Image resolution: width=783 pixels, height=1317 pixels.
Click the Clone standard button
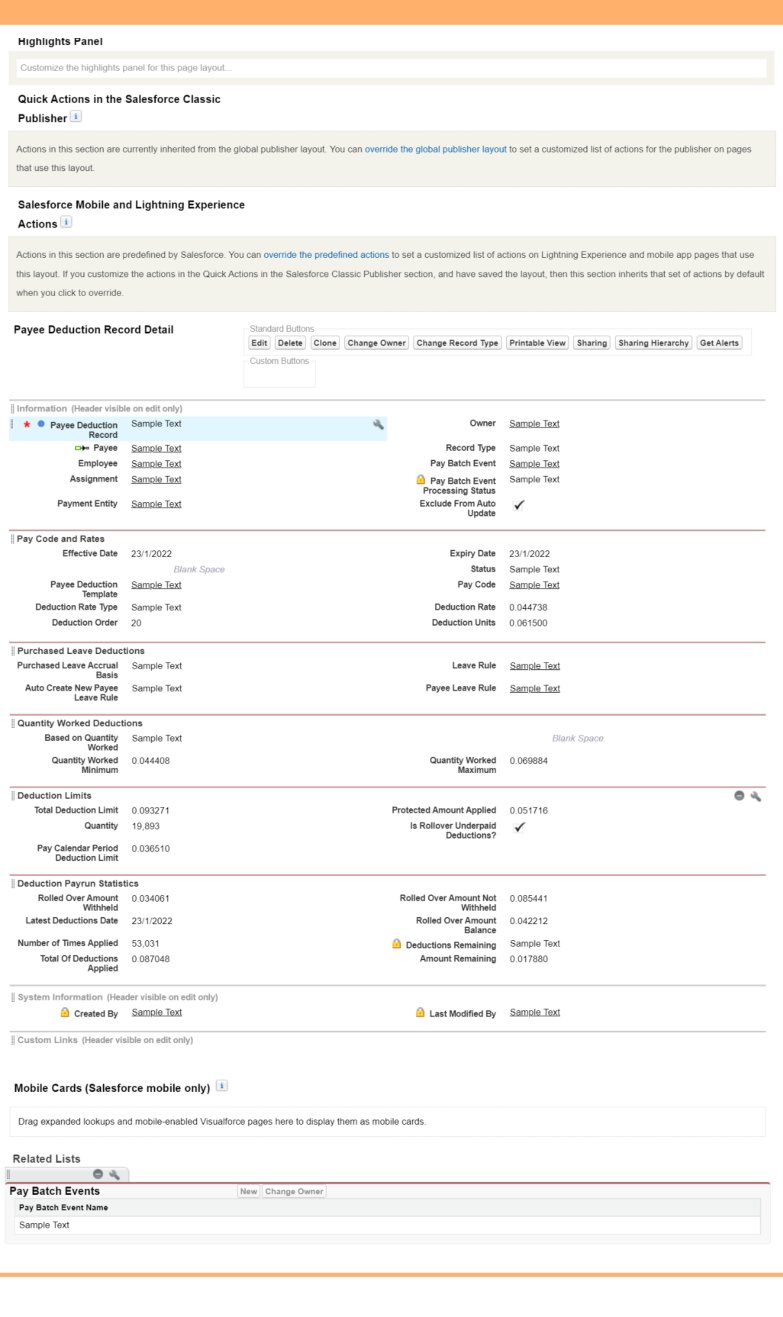pos(325,343)
